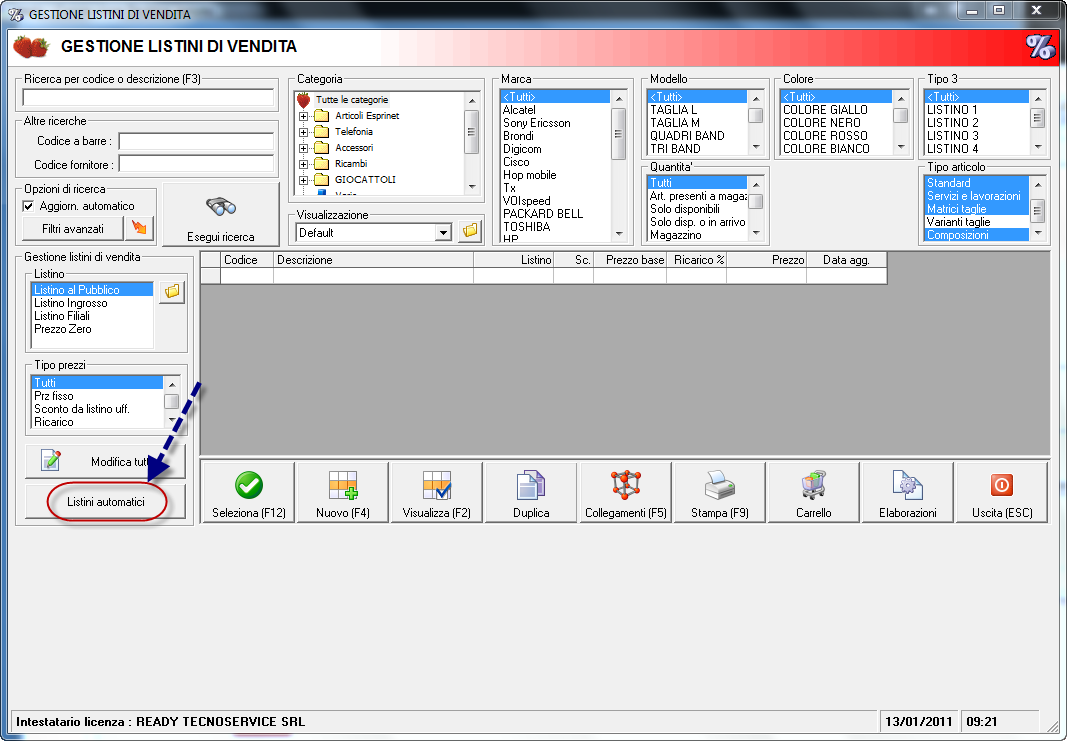Click the Ricarico % column header
The width and height of the screenshot is (1067, 741).
click(697, 260)
